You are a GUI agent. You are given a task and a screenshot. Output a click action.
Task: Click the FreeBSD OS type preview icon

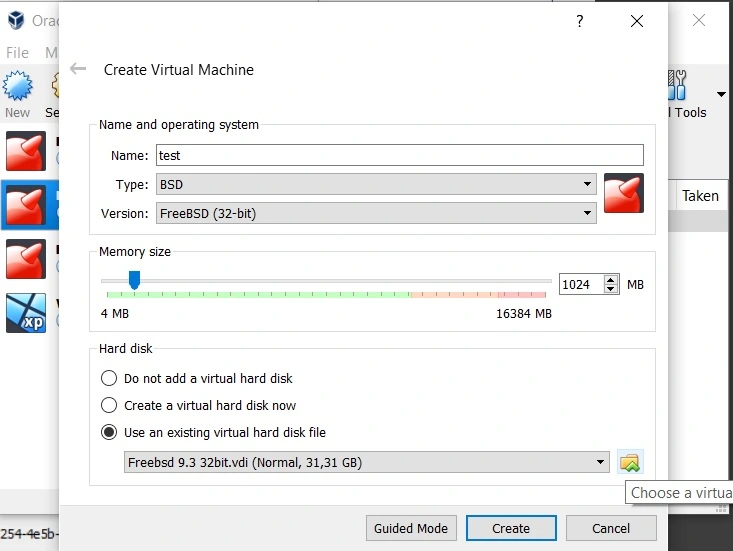623,192
